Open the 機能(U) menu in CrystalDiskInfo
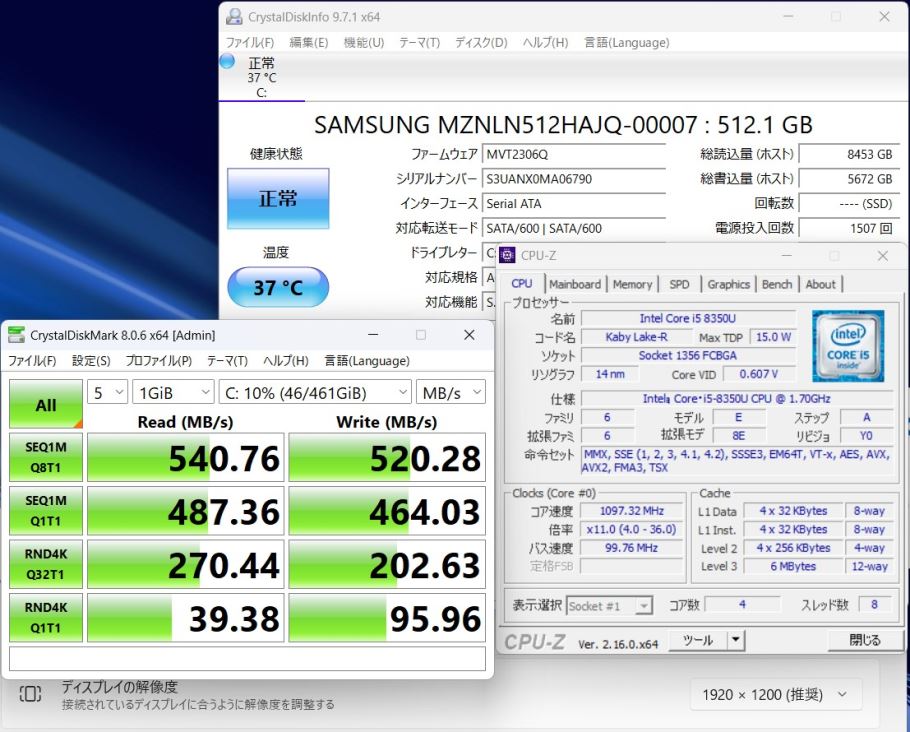The image size is (910, 732). click(363, 43)
